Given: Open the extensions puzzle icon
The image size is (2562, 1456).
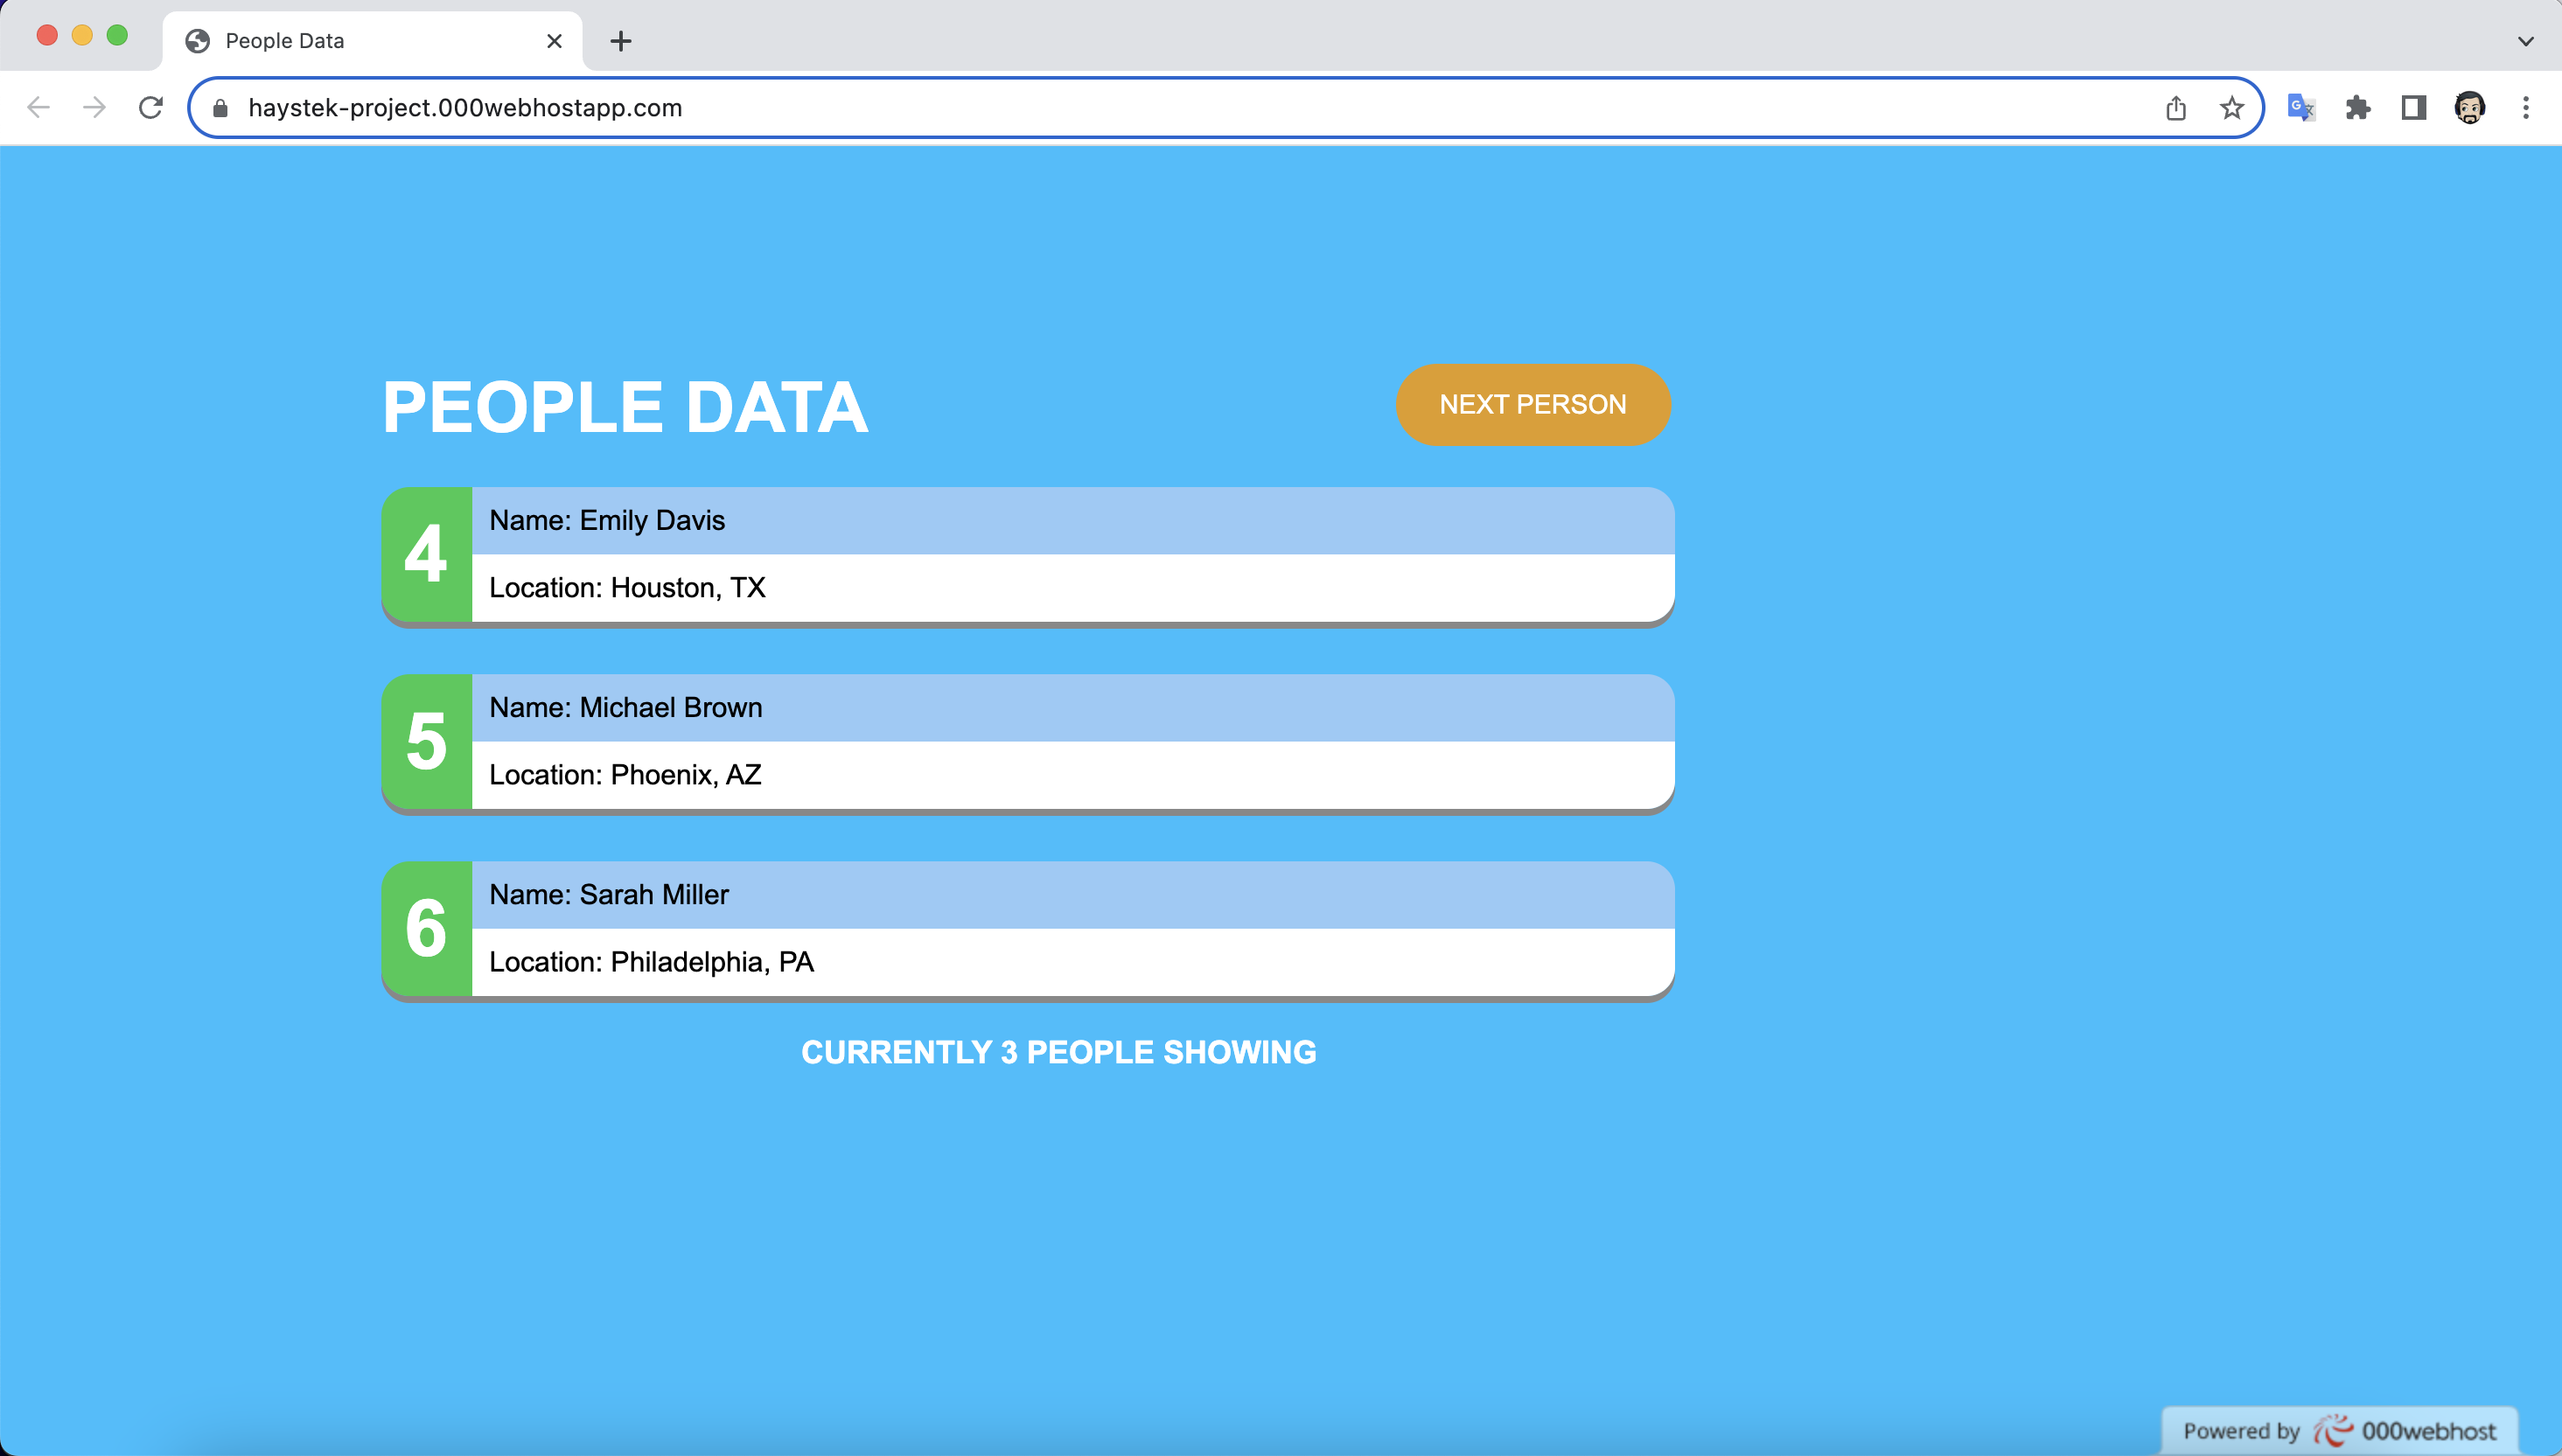Looking at the screenshot, I should click(x=2358, y=107).
